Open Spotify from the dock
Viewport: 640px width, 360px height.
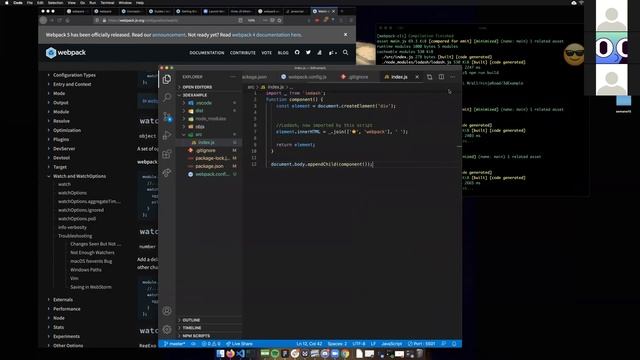click(x=275, y=354)
